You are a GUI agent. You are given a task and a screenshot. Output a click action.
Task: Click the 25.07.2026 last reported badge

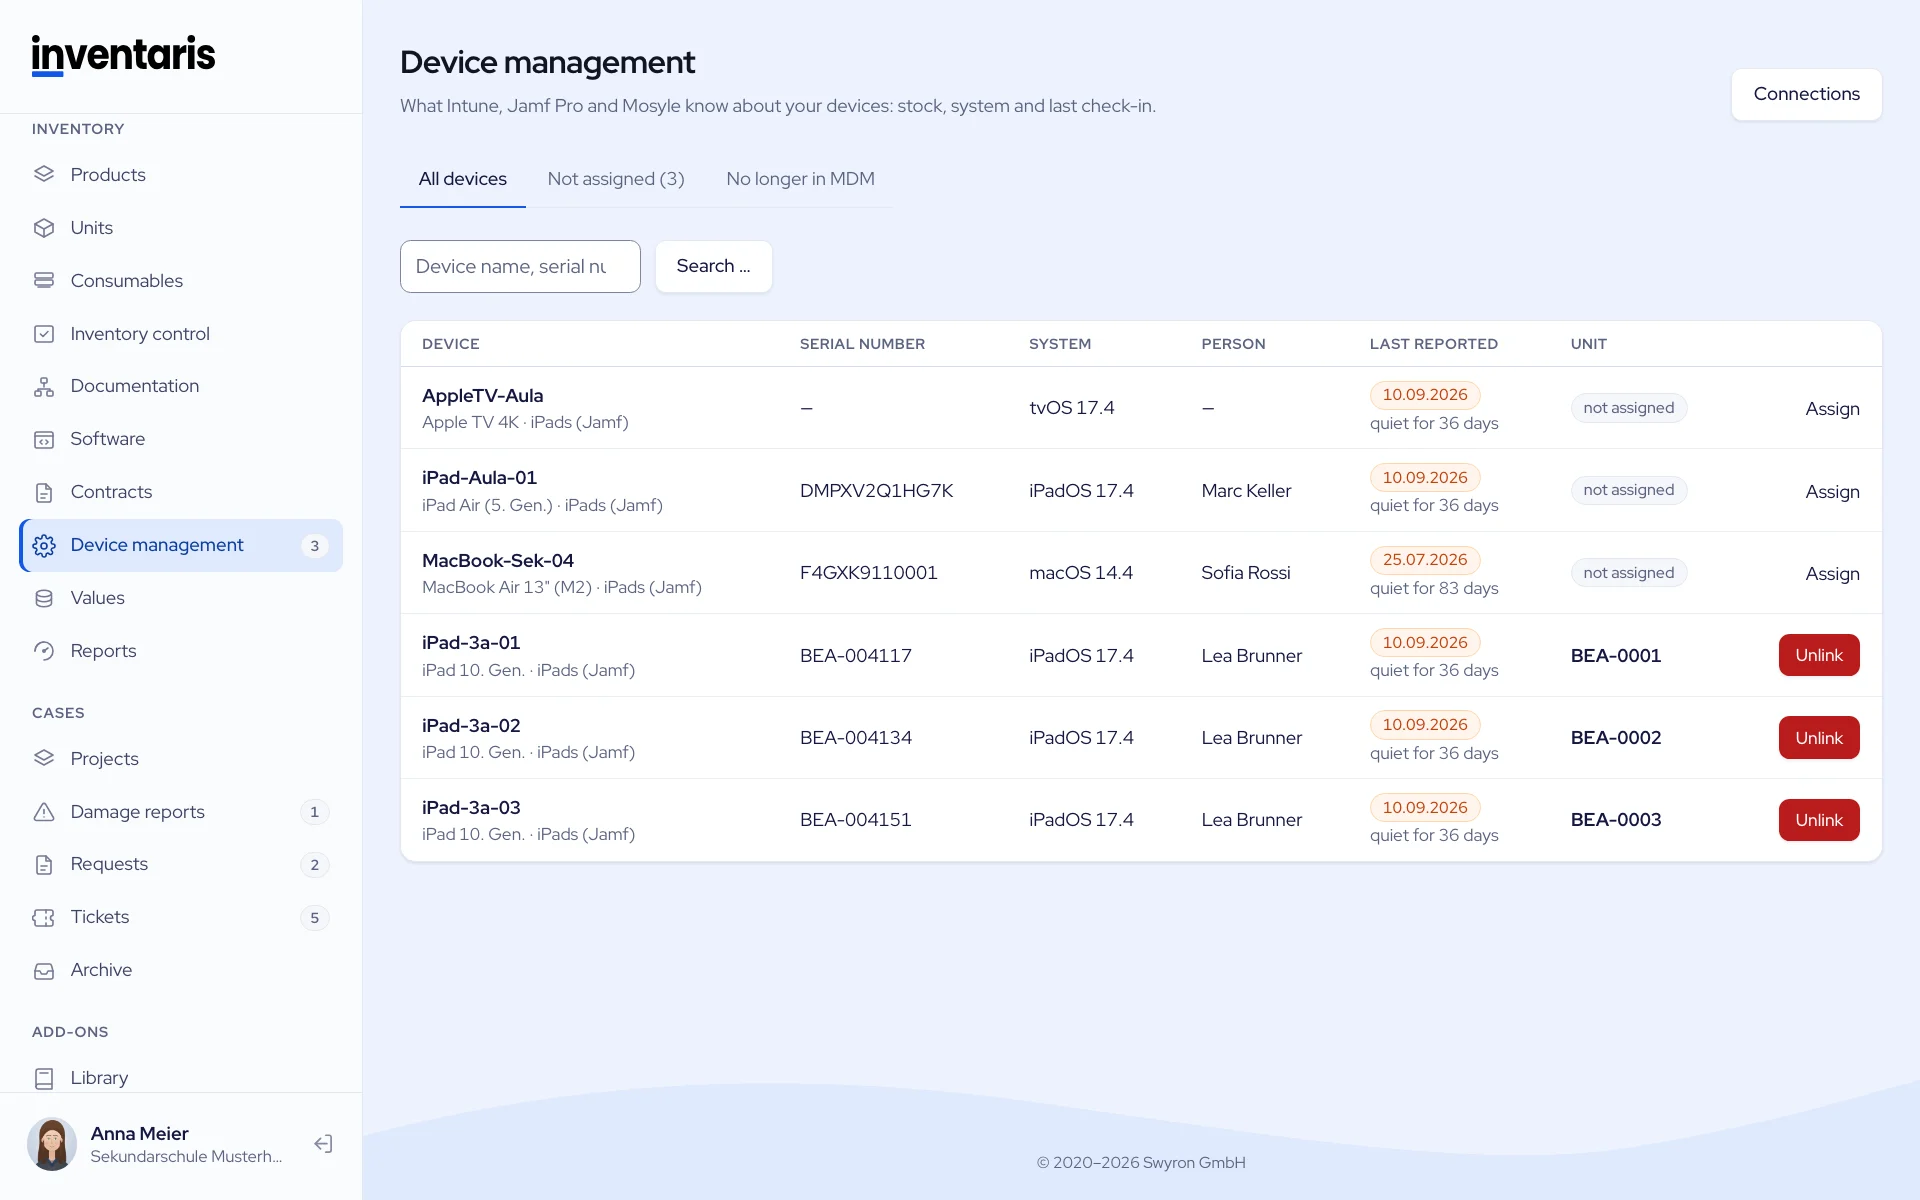tap(1425, 560)
